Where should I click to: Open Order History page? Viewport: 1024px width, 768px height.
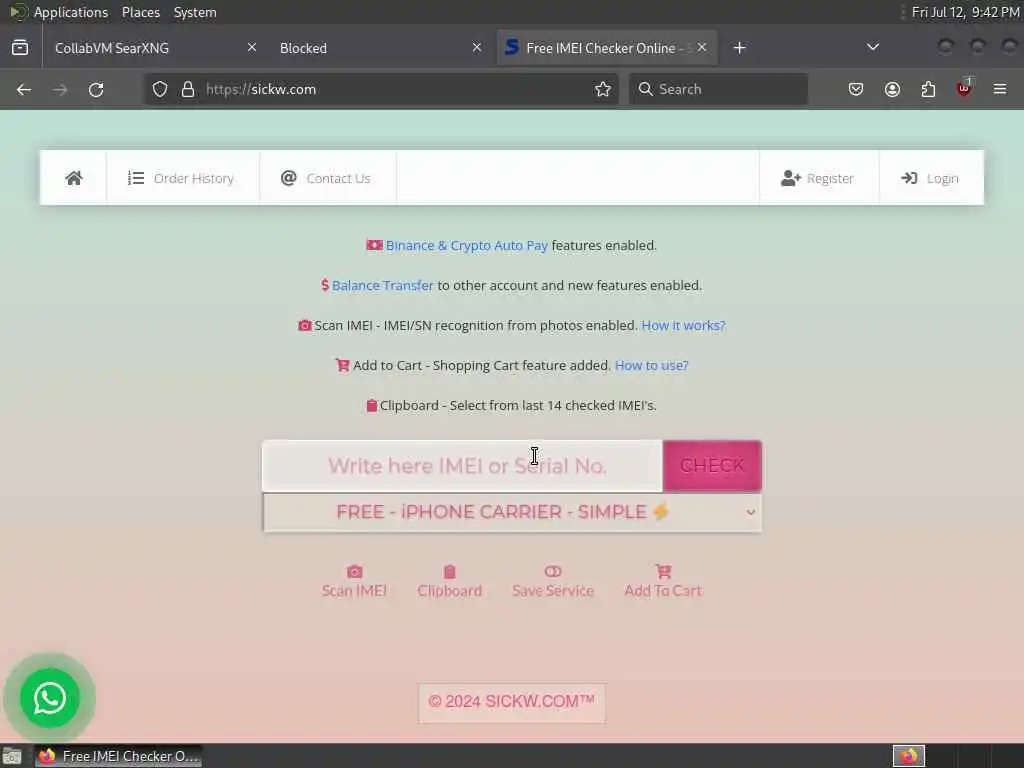pos(181,178)
